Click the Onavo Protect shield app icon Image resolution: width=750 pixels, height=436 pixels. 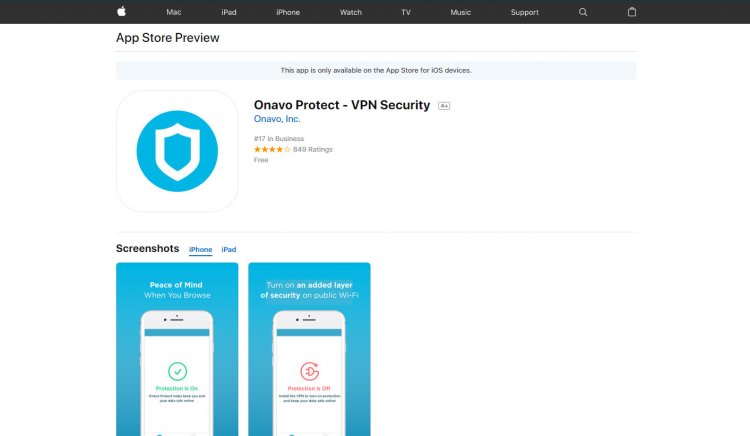click(x=177, y=151)
